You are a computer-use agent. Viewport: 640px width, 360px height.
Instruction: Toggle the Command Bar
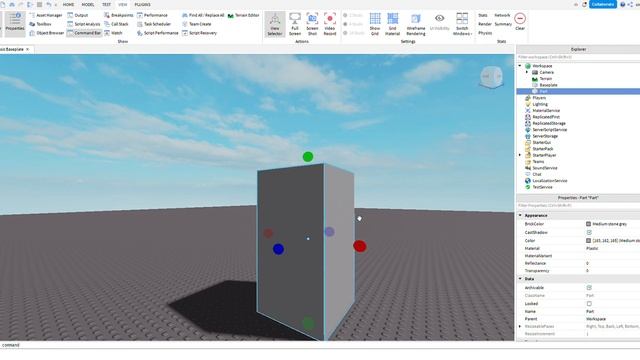[x=84, y=33]
